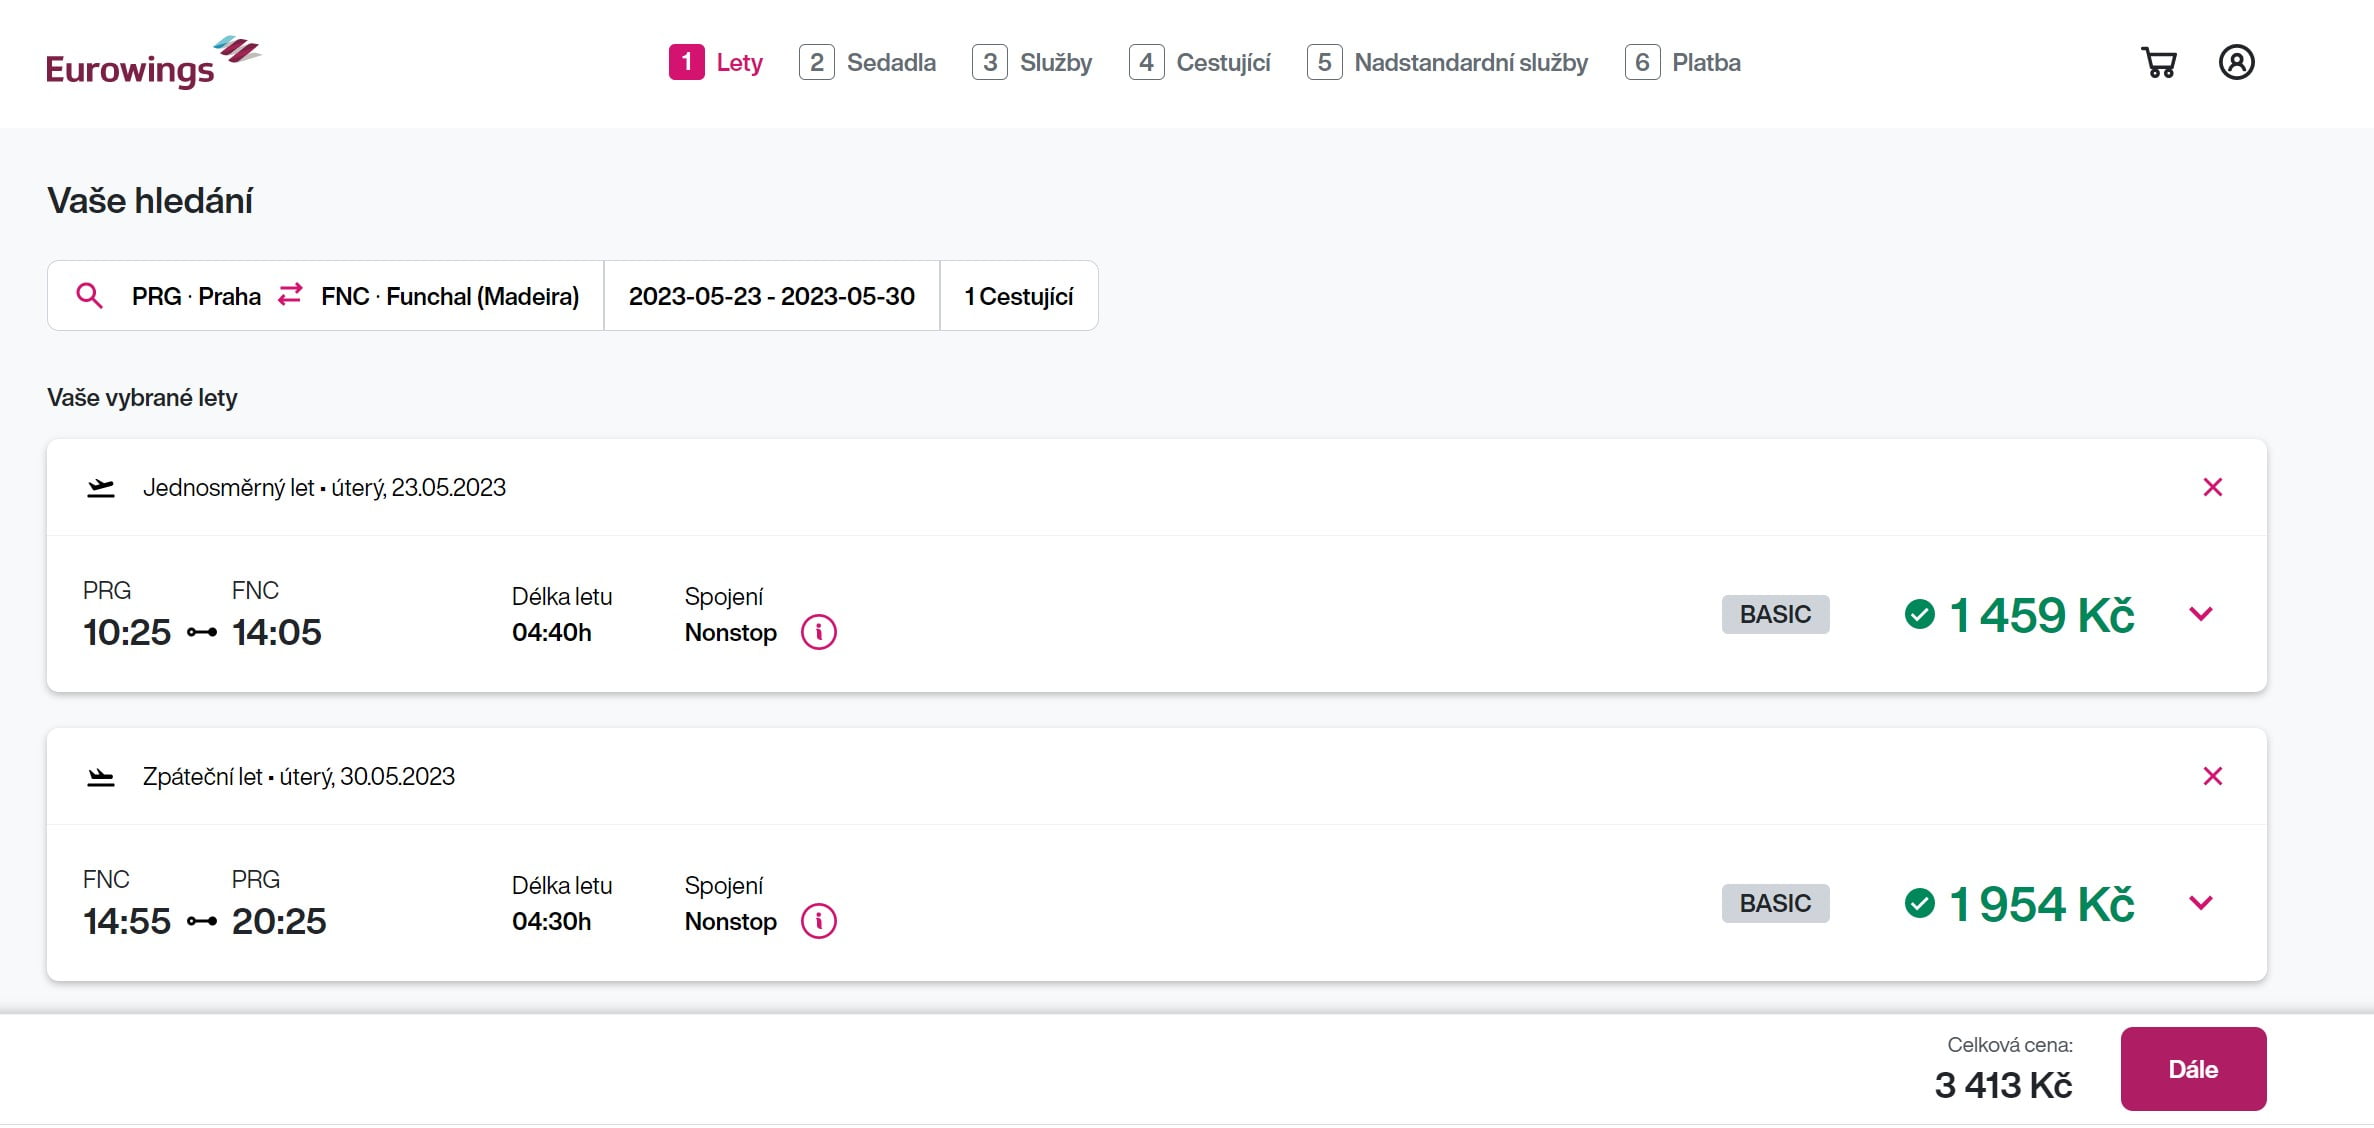
Task: Open the user account profile icon
Action: (x=2236, y=63)
